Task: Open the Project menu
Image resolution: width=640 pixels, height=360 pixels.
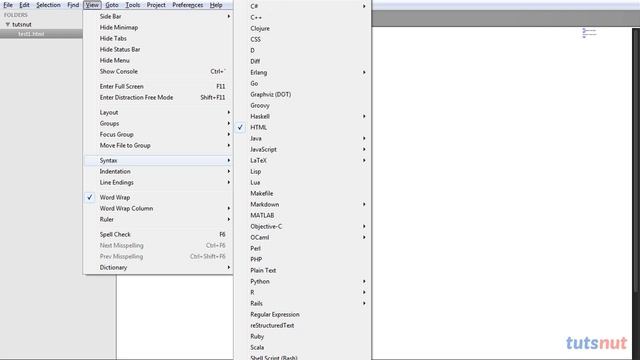Action: coord(156,5)
